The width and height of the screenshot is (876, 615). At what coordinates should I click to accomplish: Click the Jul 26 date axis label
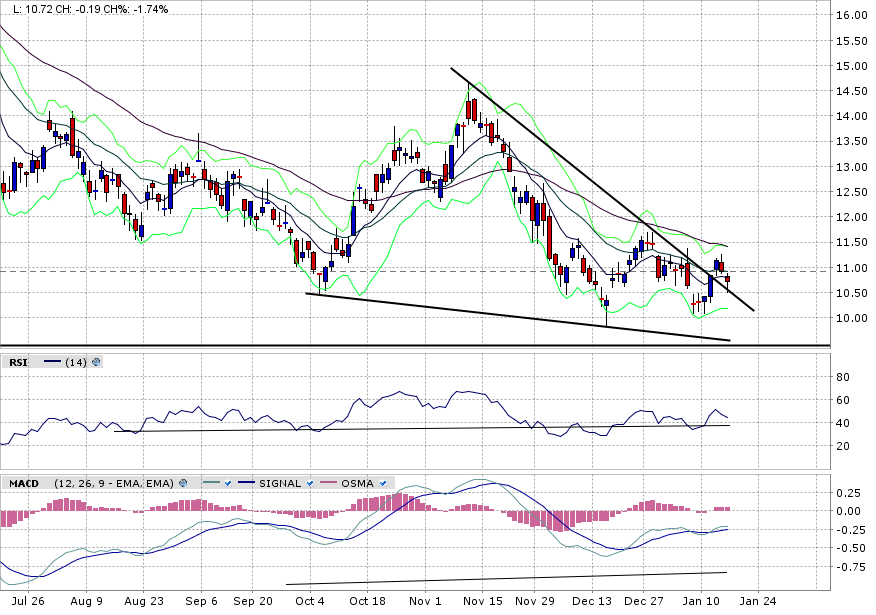click(28, 602)
